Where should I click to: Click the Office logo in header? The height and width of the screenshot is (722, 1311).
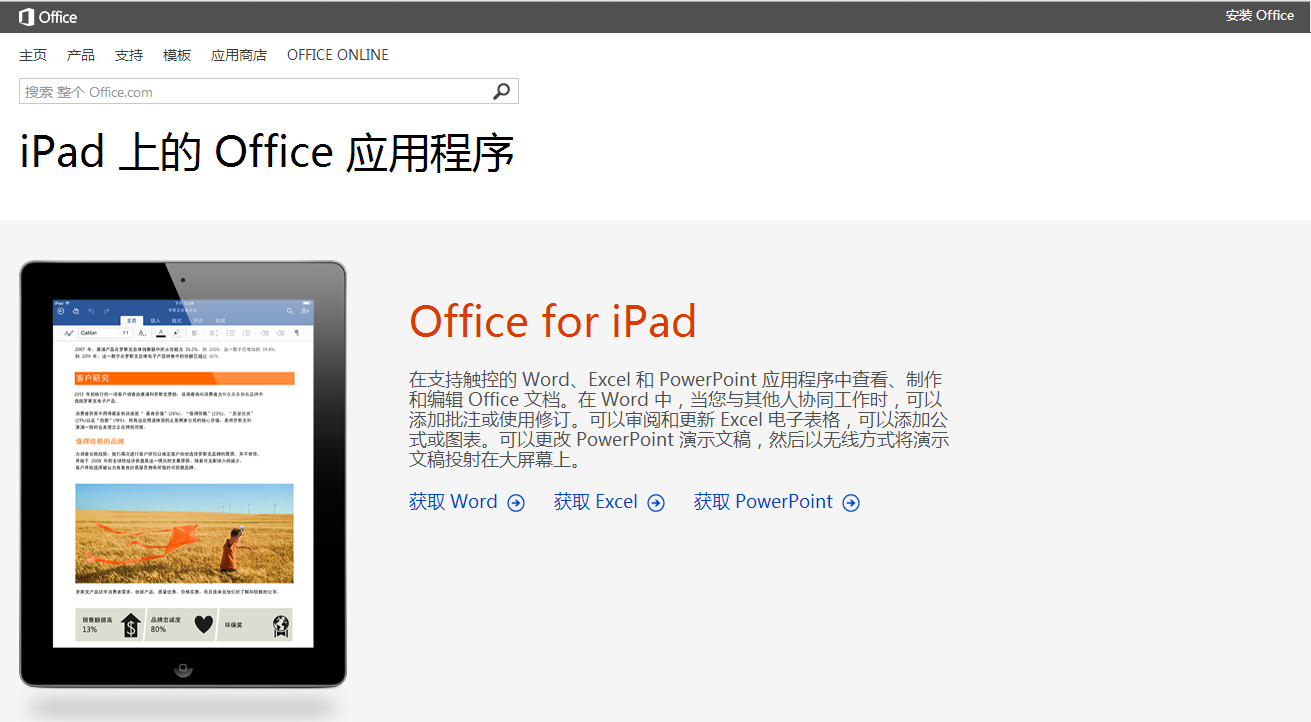click(48, 16)
